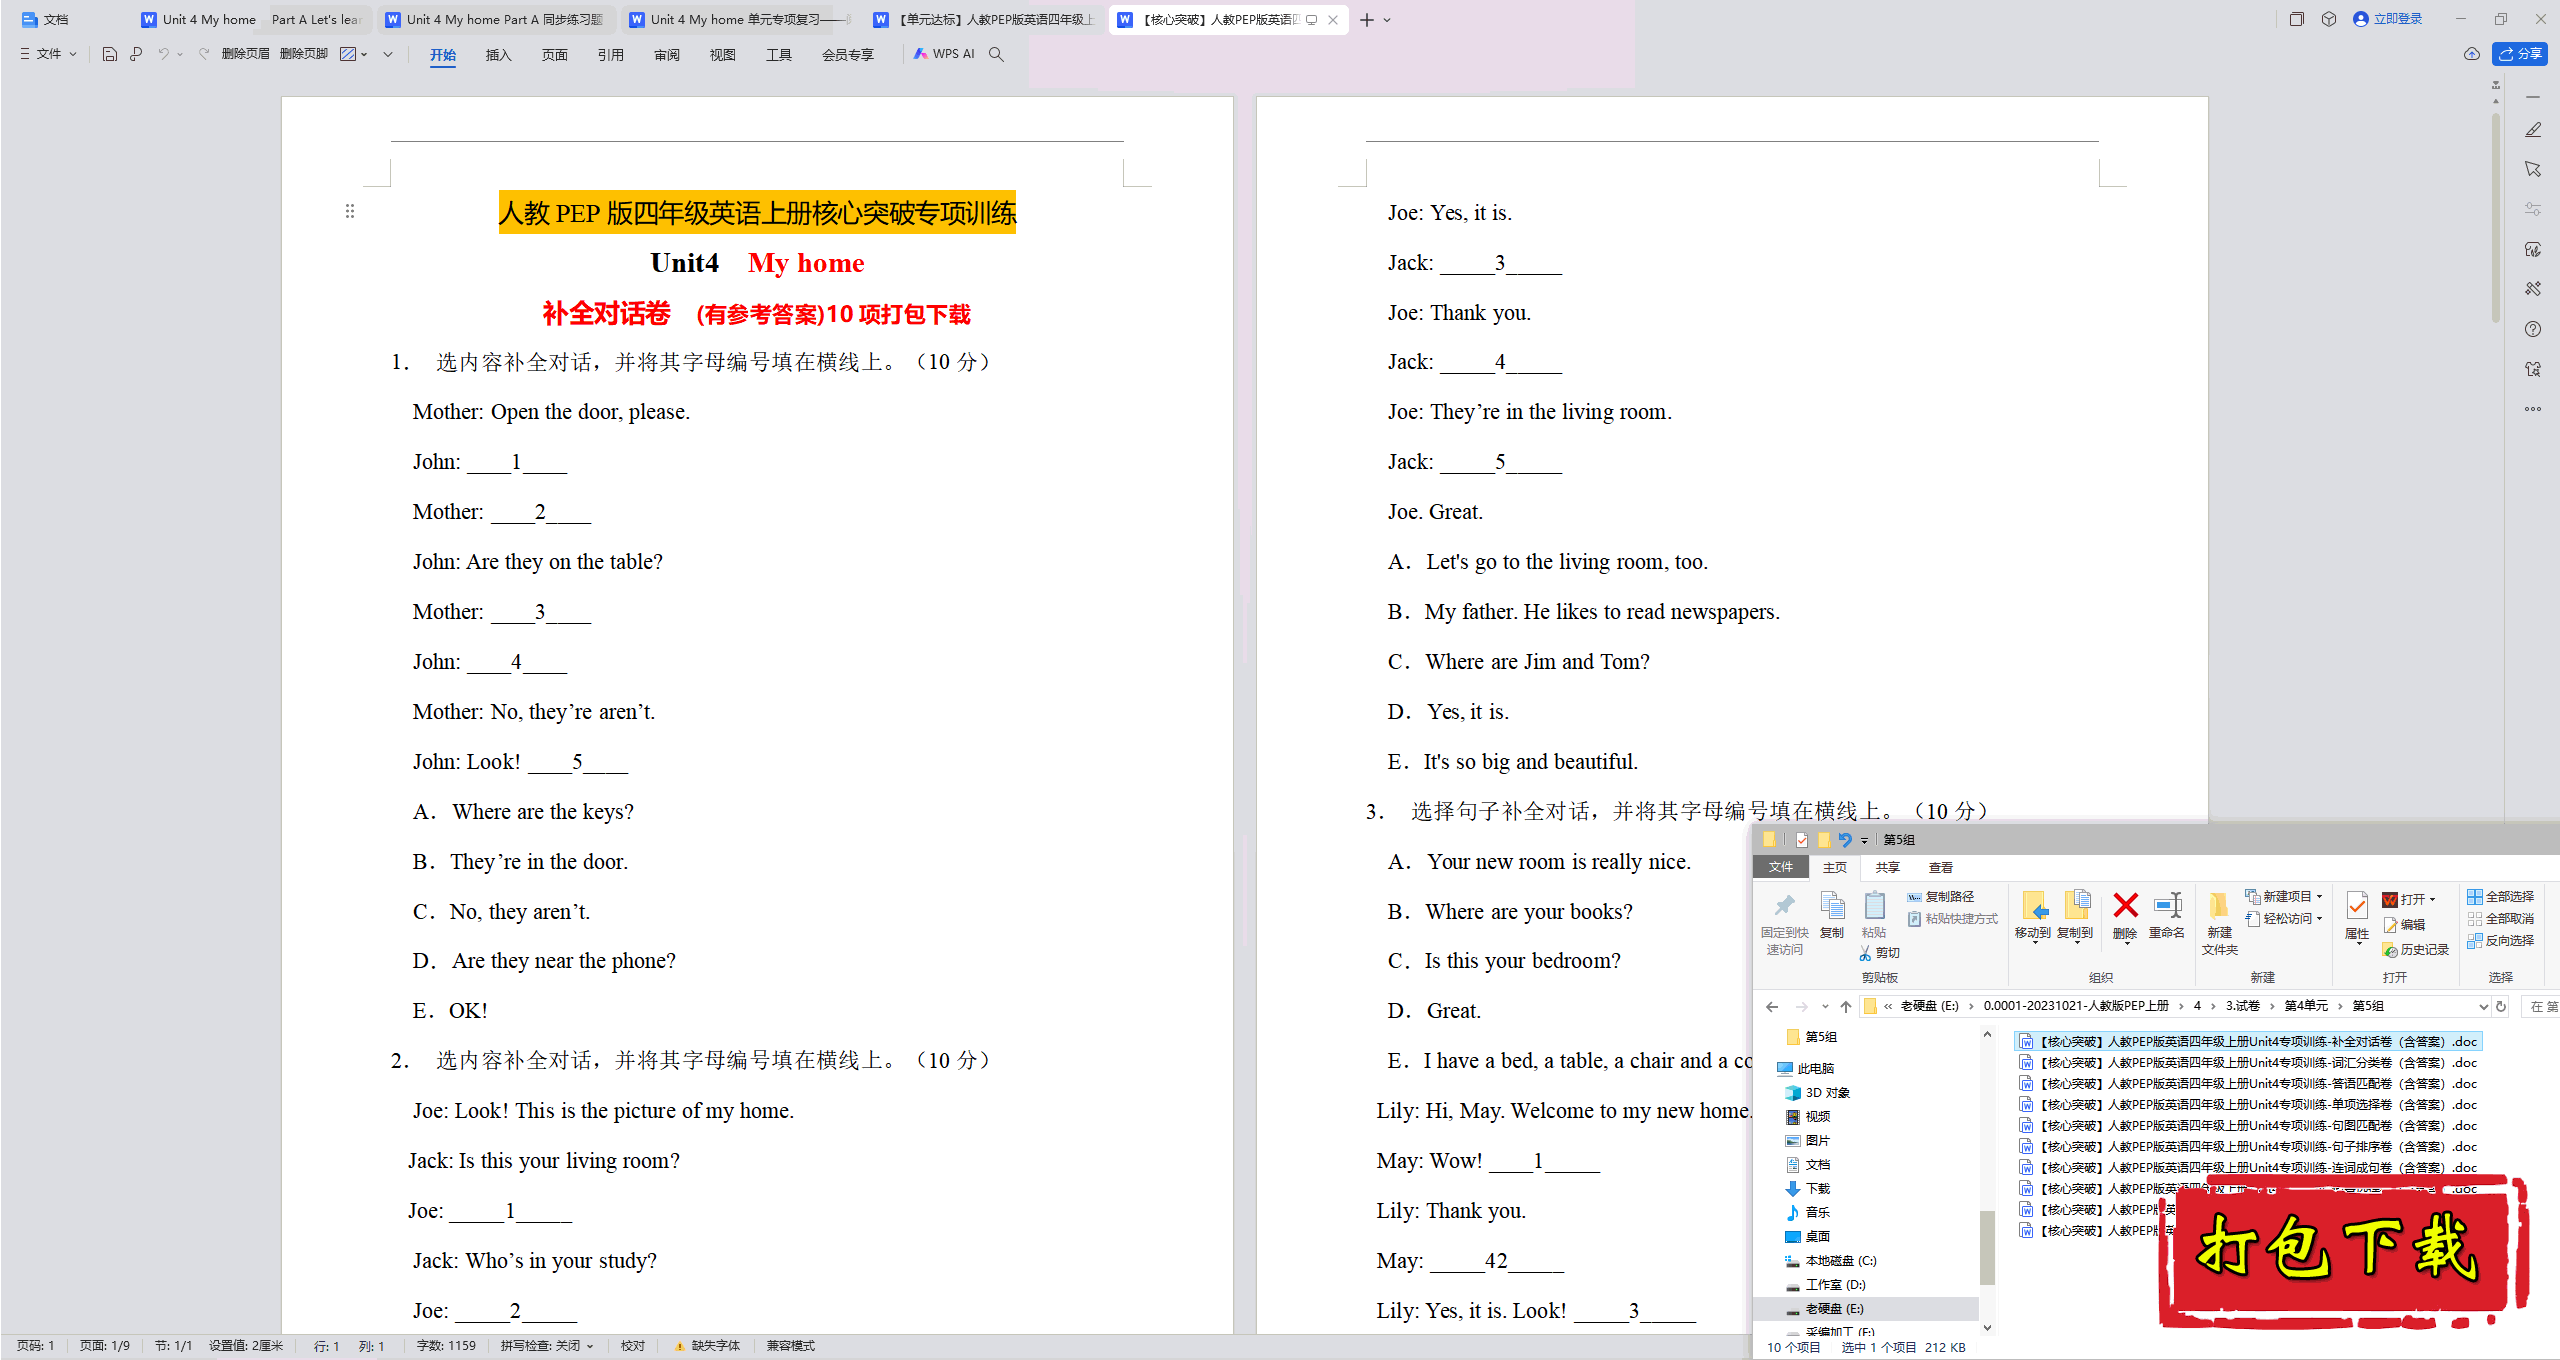Click the Copy icon in Explorer ribbon
The height and width of the screenshot is (1360, 2560).
click(x=1831, y=915)
